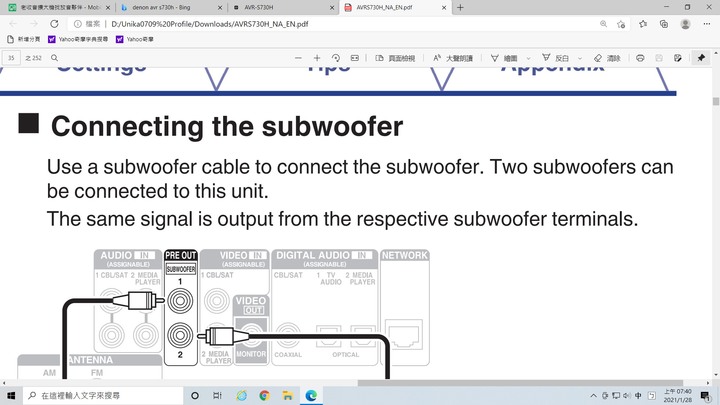
Task: Zoom out the PDF with the minus icon
Action: pyautogui.click(x=298, y=58)
